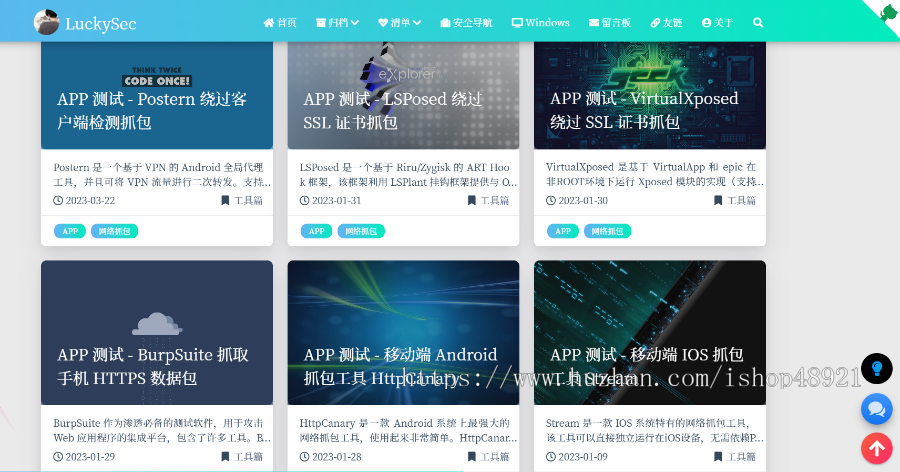Open the LuckySec site title link
Screen dimensions: 900x472
pyautogui.click(x=100, y=24)
